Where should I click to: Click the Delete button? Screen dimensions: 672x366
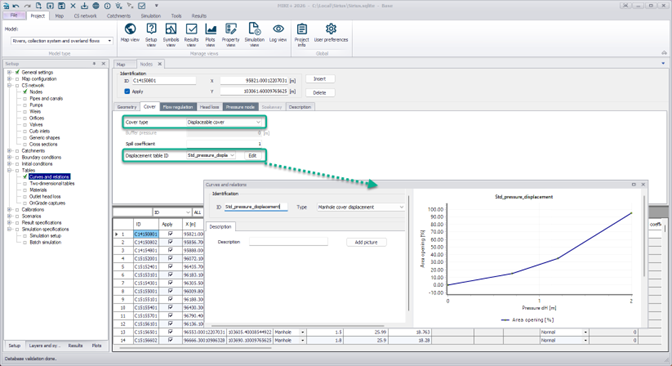coord(320,93)
